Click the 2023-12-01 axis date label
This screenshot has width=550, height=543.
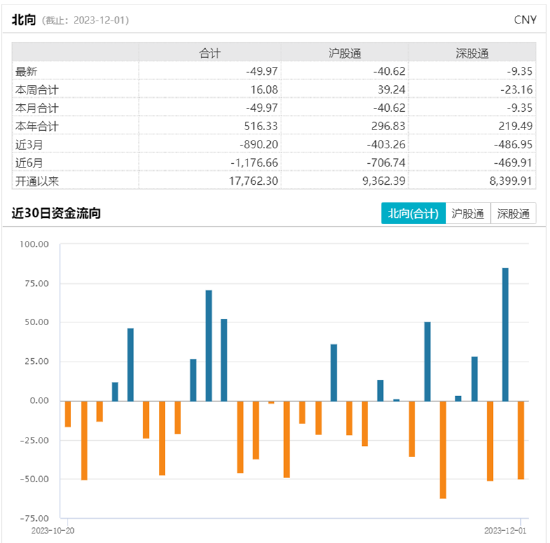505,531
